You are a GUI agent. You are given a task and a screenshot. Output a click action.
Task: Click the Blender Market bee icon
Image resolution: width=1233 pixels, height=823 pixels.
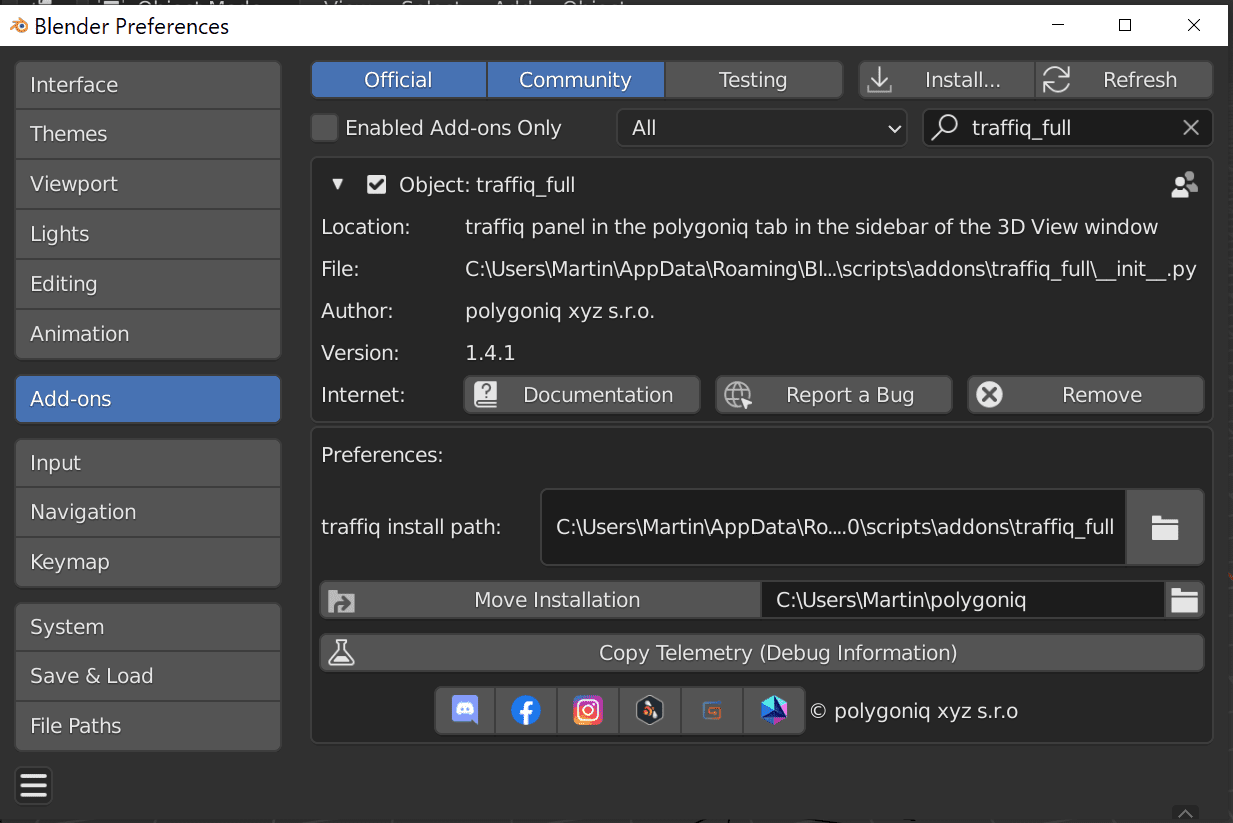click(x=650, y=710)
